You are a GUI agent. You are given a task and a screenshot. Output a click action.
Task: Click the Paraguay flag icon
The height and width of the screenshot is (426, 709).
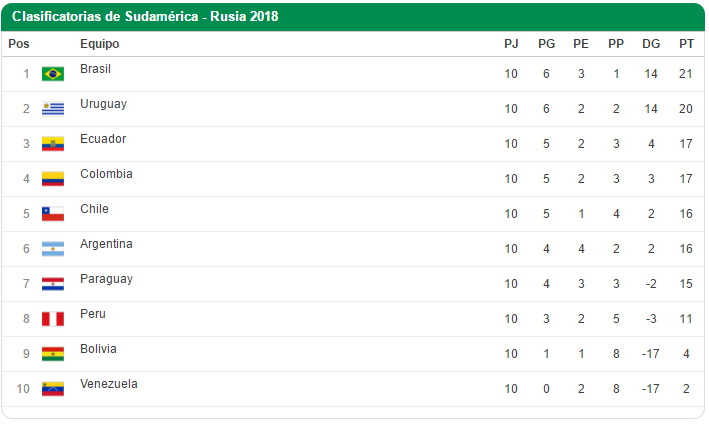click(53, 284)
